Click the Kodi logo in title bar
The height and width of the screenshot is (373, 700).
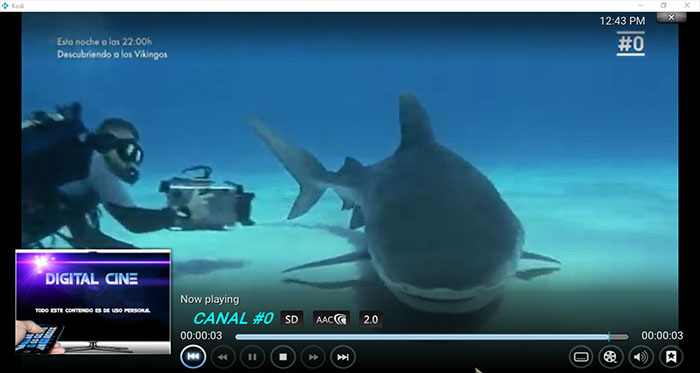coord(5,6)
